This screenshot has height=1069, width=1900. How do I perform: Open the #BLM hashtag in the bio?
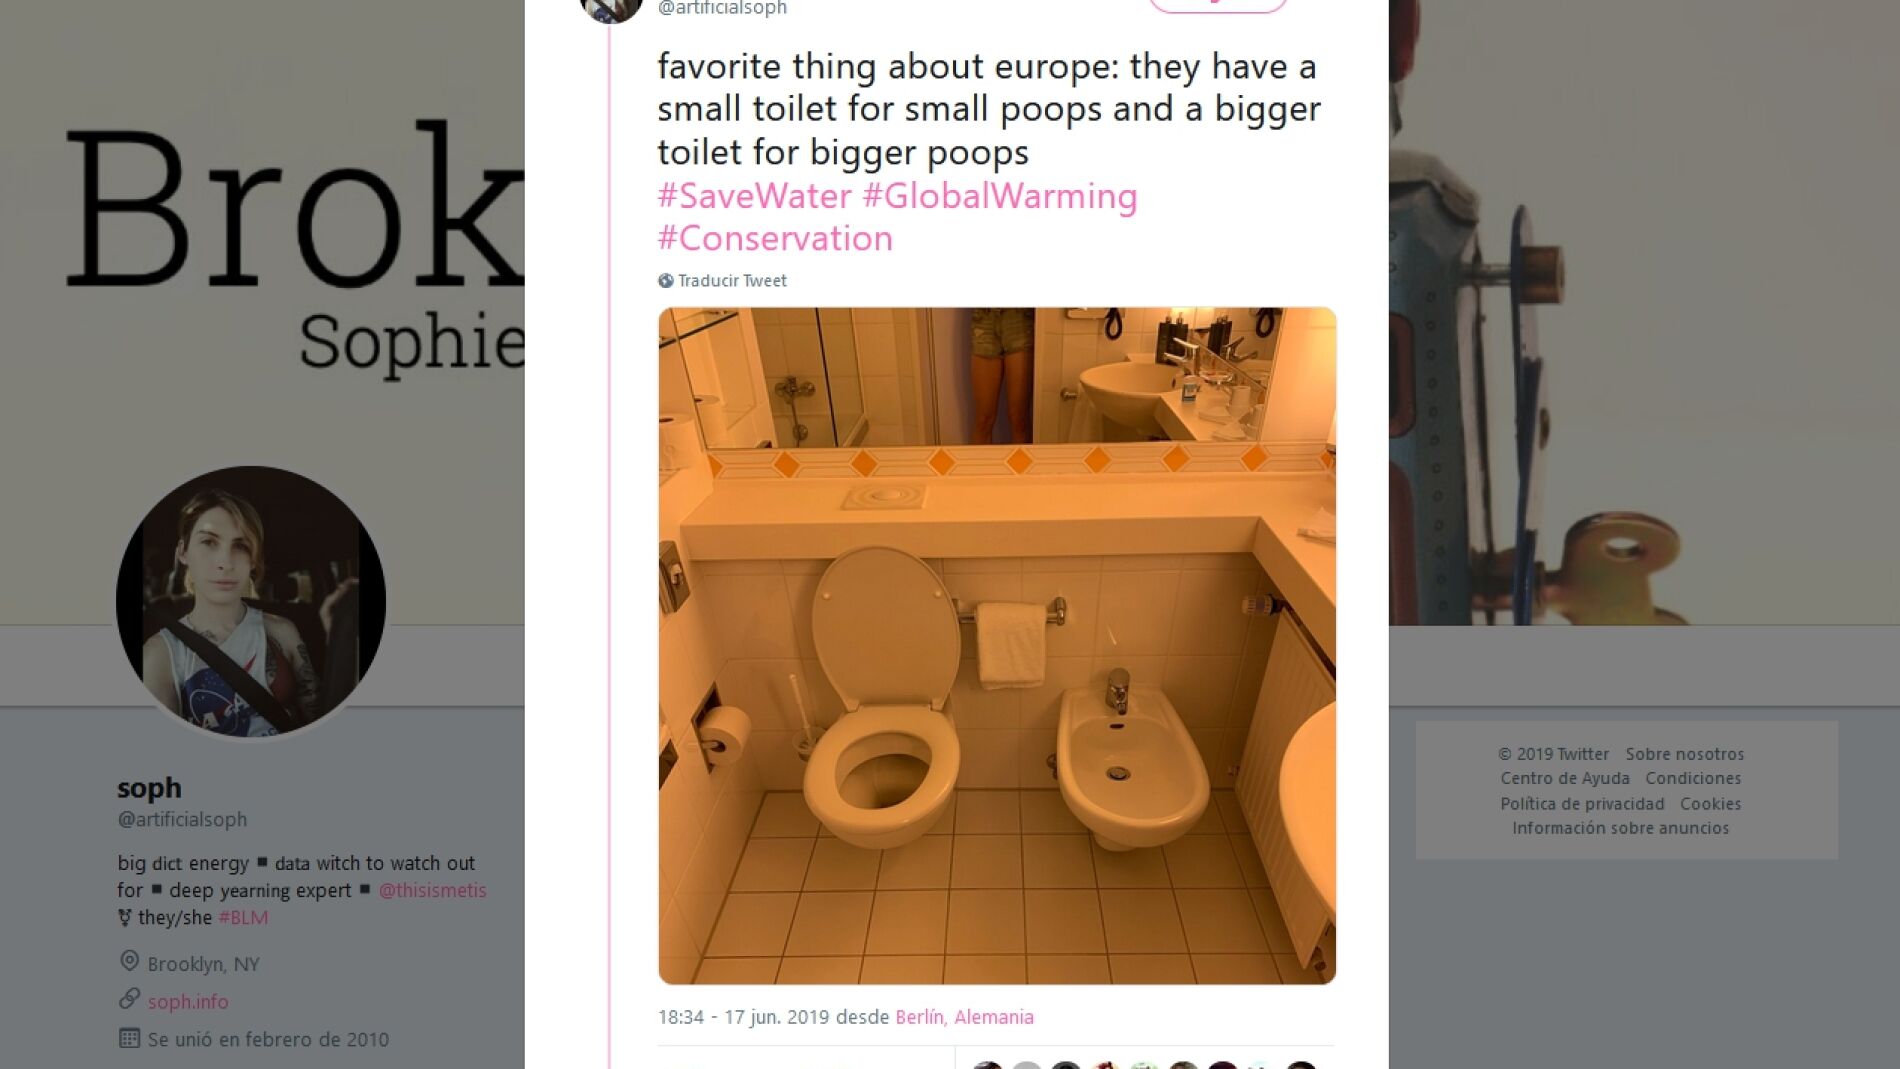click(243, 917)
